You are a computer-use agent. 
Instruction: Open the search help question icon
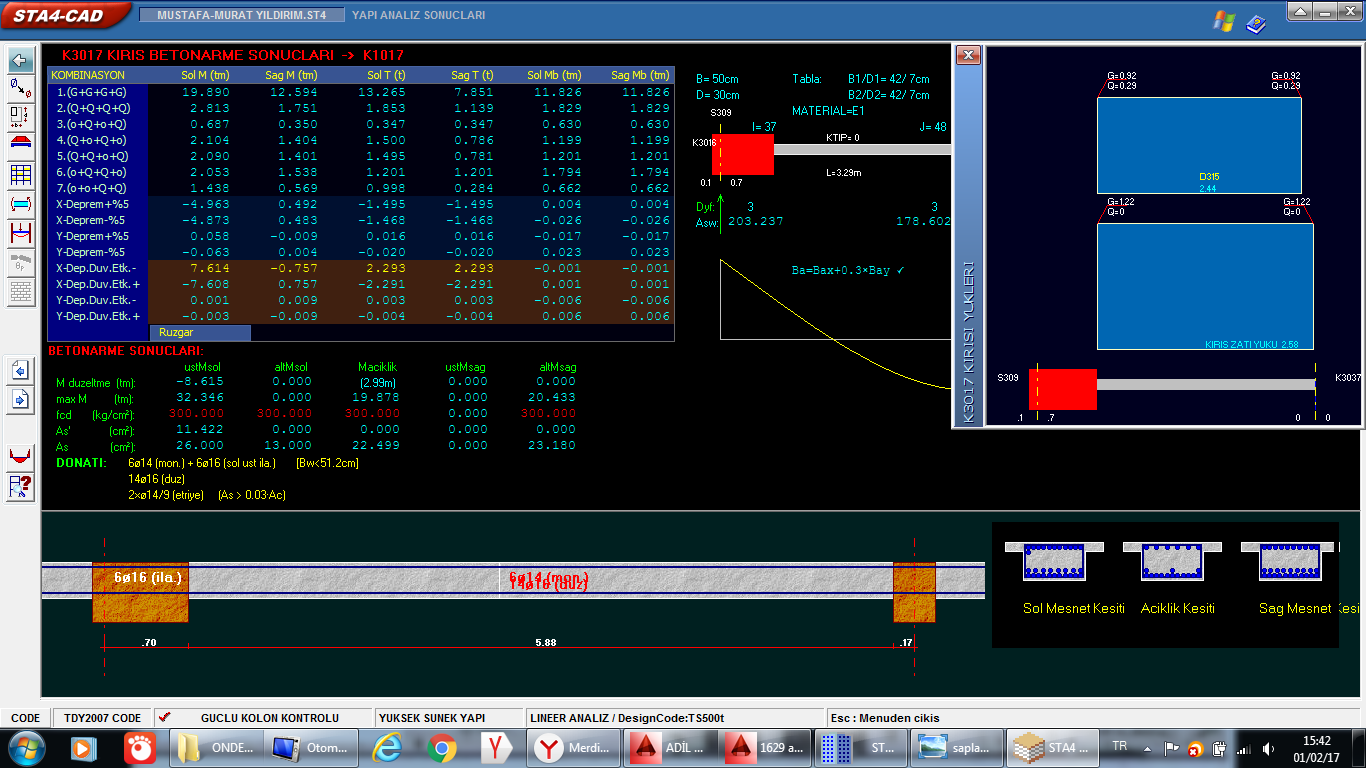(20, 487)
